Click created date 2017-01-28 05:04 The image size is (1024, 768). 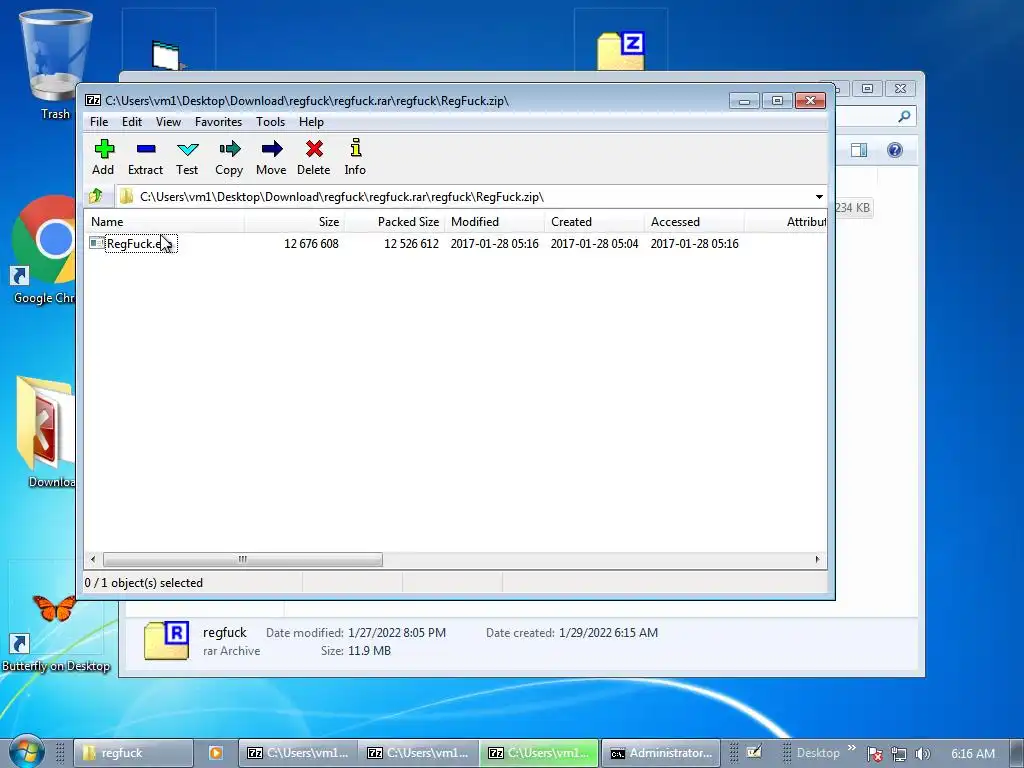click(594, 244)
